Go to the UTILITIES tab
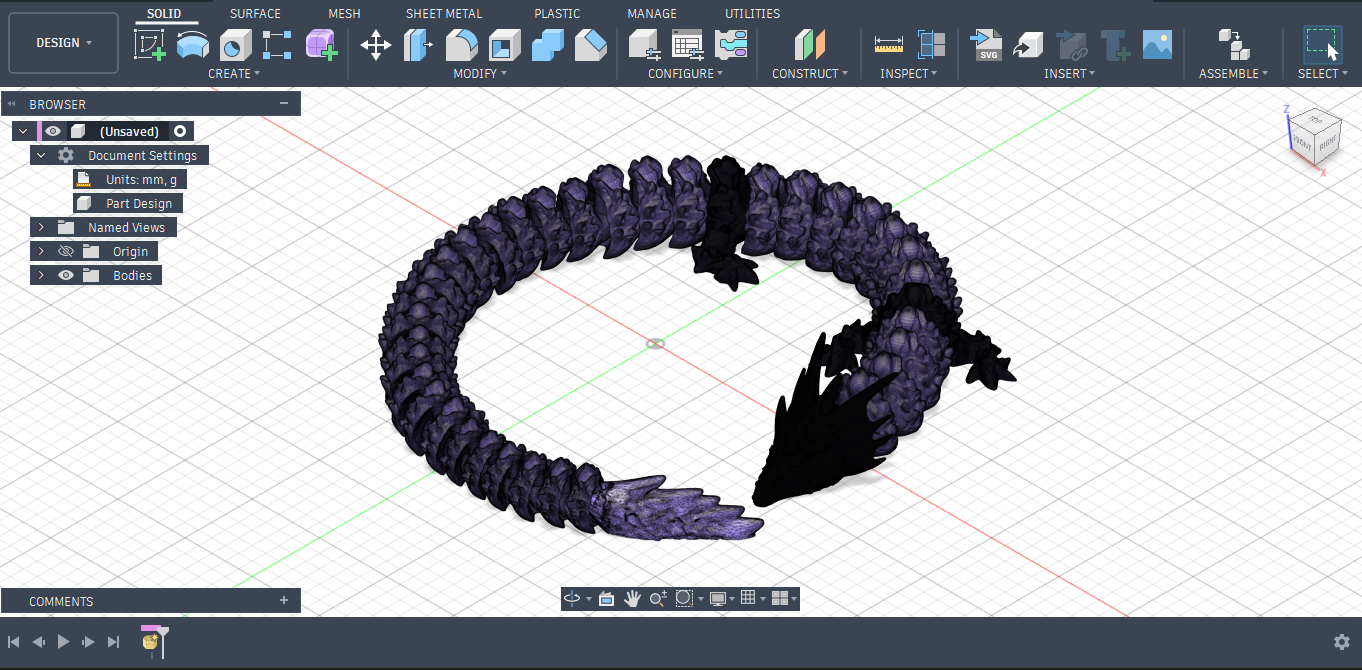Screen dimensions: 1362x670 [753, 13]
